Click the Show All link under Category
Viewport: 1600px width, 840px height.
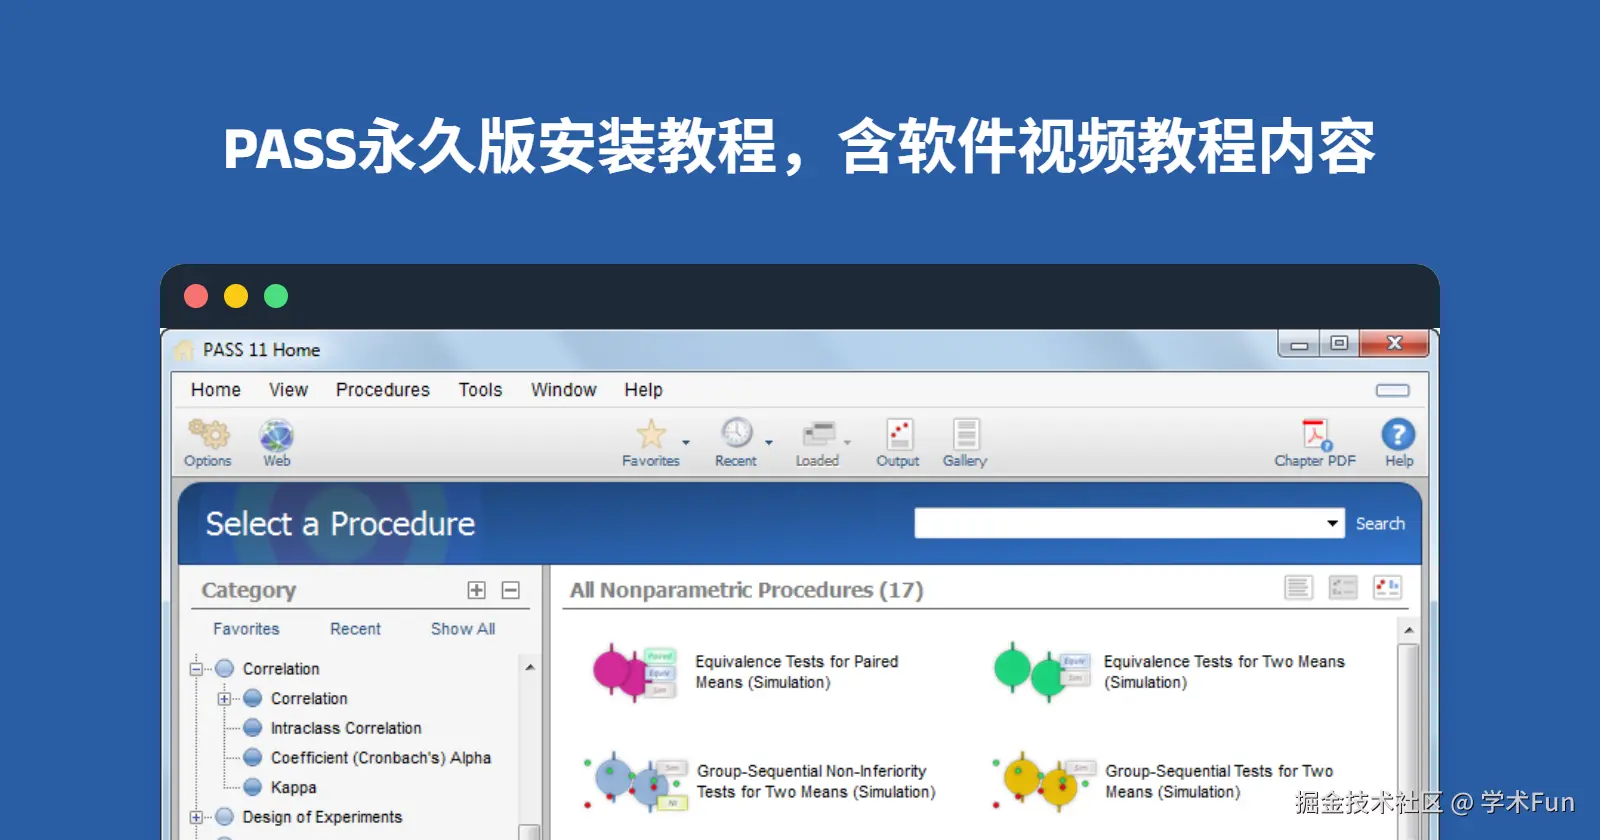tap(463, 629)
